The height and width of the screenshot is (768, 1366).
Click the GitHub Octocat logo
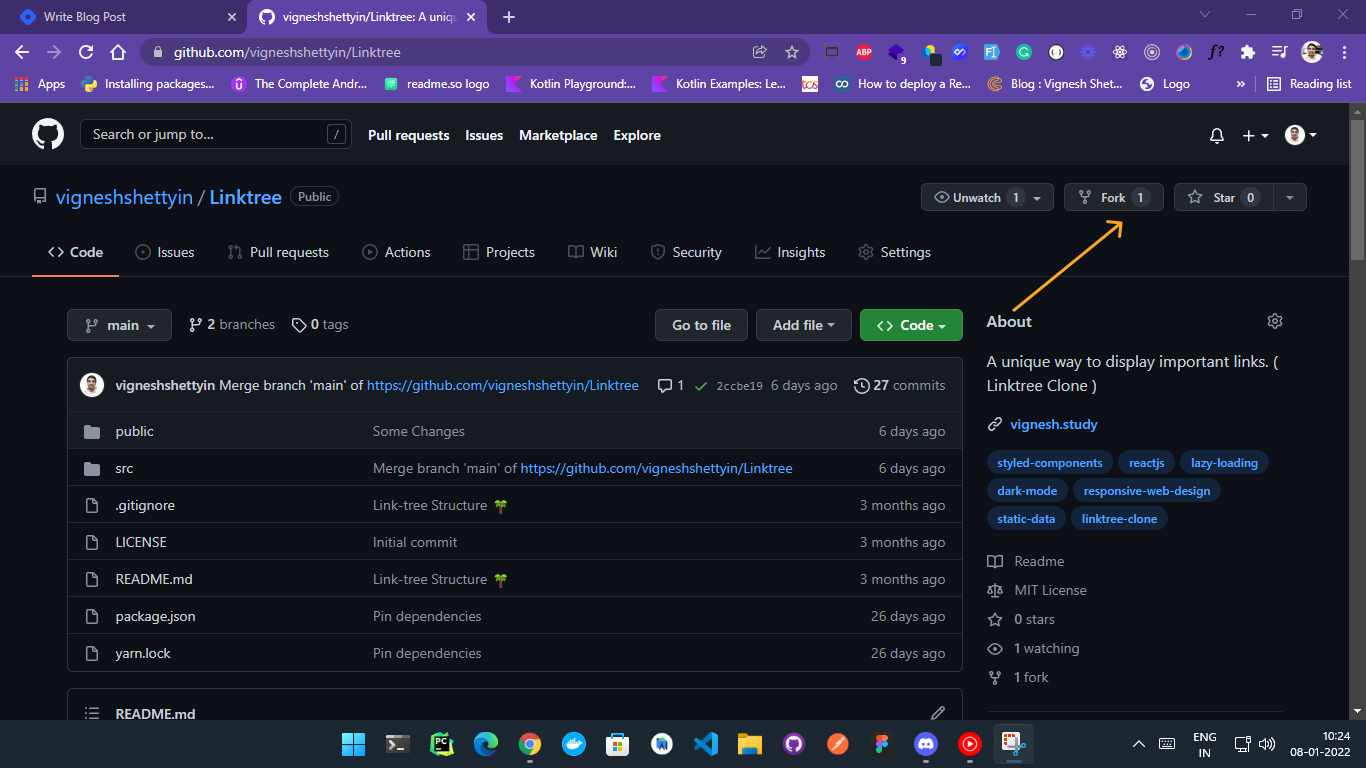[x=48, y=134]
